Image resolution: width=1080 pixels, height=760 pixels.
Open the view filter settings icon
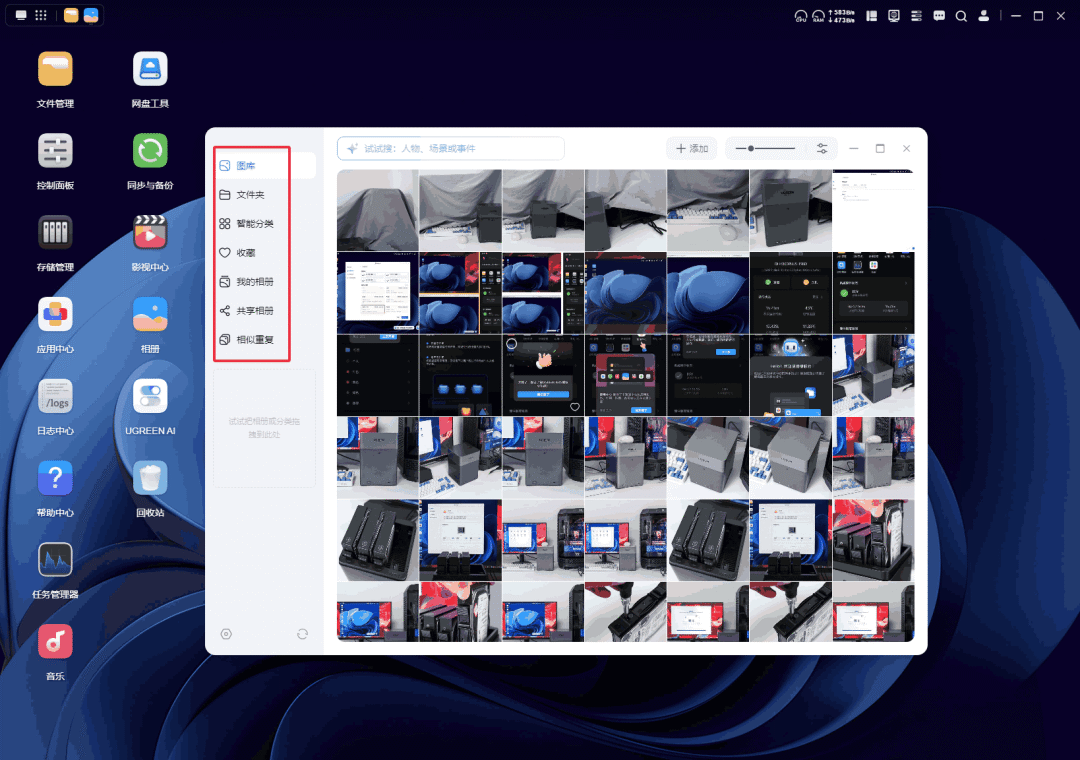pos(822,148)
